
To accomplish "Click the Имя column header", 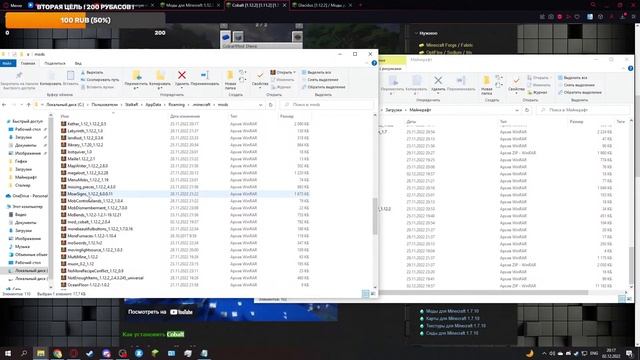I will pos(64,116).
